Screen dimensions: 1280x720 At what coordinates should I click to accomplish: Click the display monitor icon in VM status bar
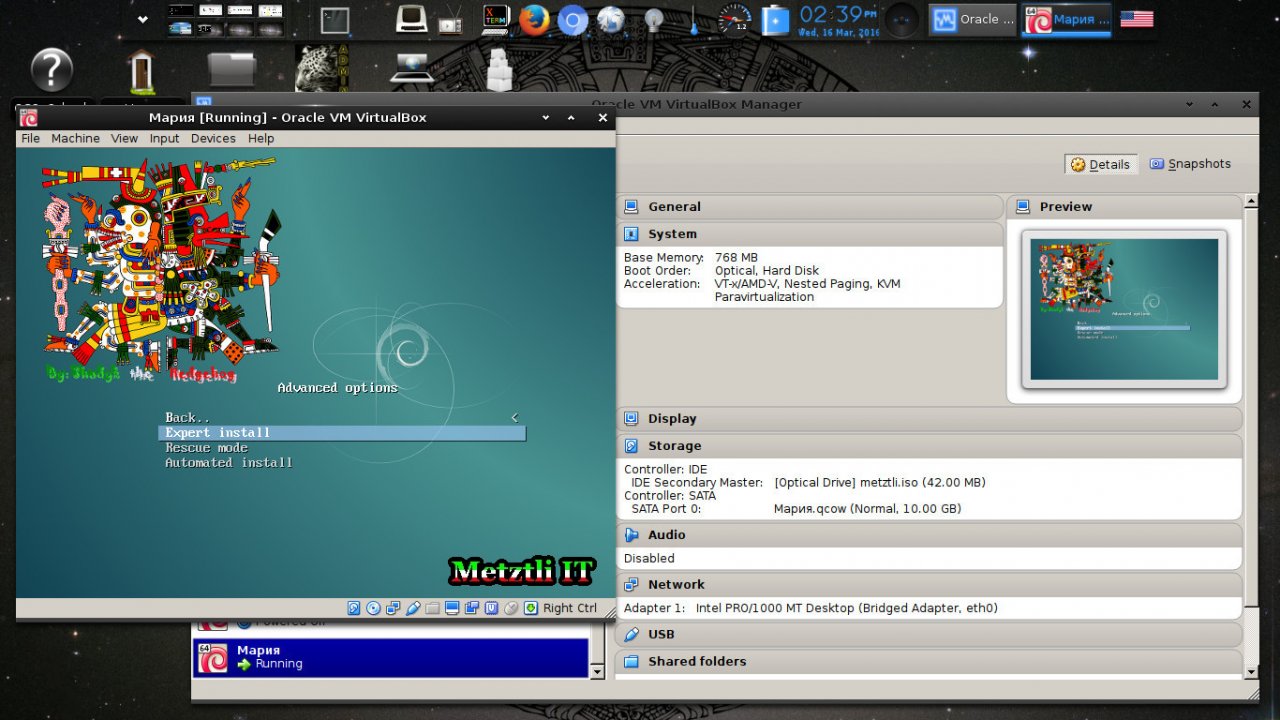[x=452, y=608]
